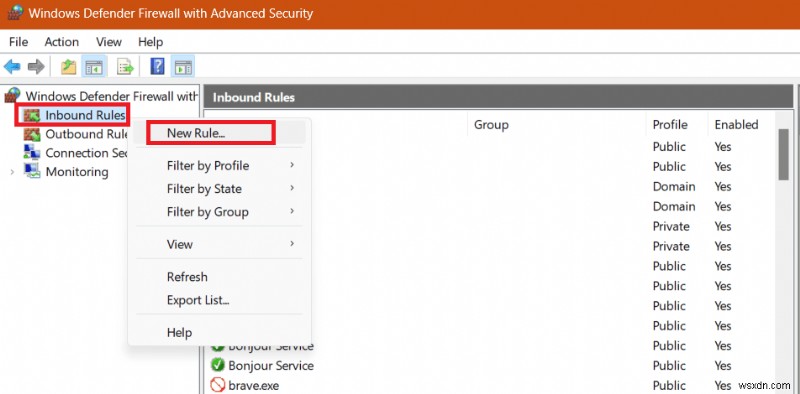Click the Windows Defender Firewall root node icon
This screenshot has height=394, width=800.
[13, 95]
